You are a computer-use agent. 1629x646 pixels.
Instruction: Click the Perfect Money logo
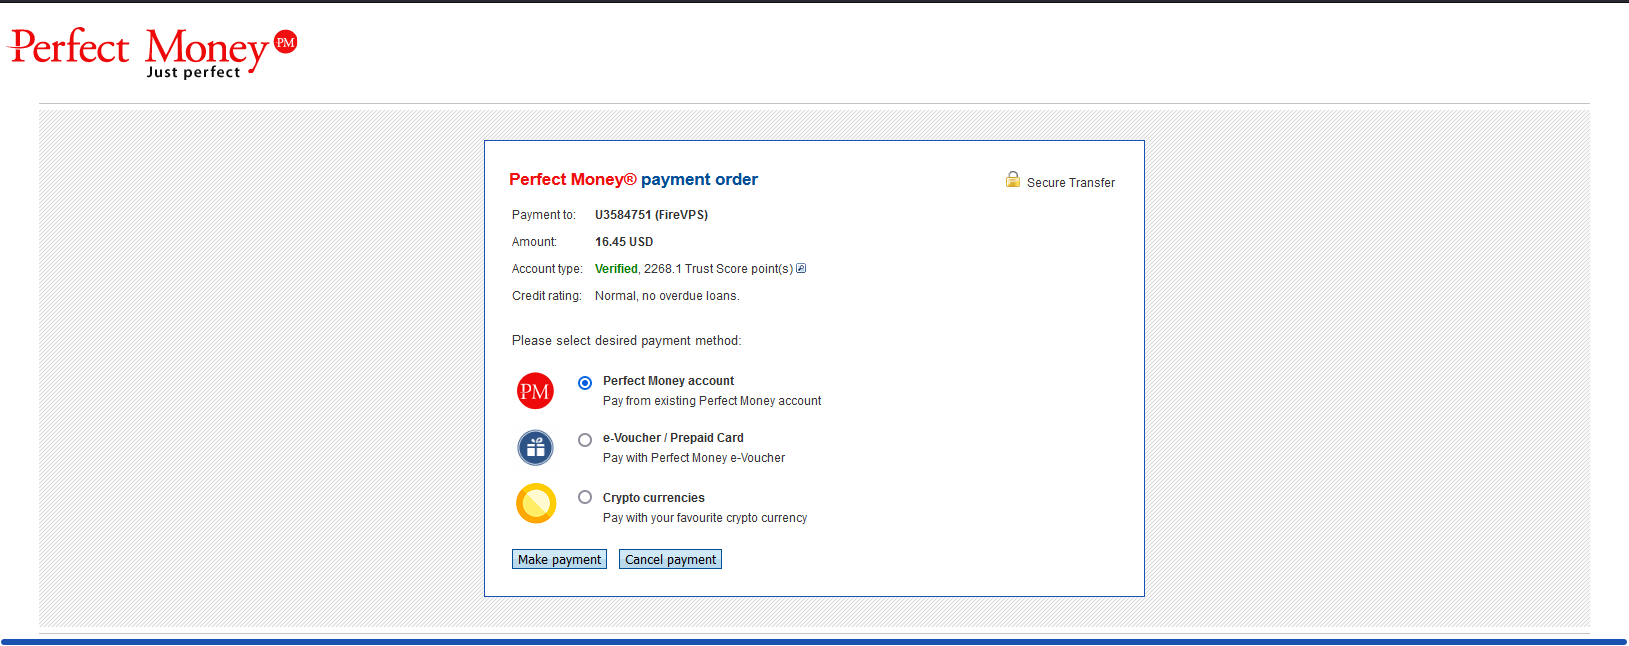[152, 53]
